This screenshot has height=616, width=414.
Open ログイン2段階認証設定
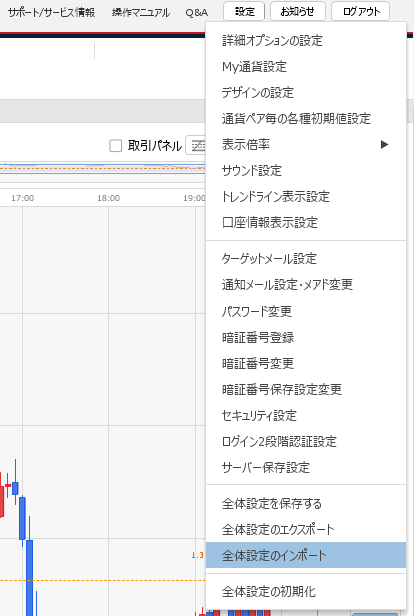coord(306,441)
